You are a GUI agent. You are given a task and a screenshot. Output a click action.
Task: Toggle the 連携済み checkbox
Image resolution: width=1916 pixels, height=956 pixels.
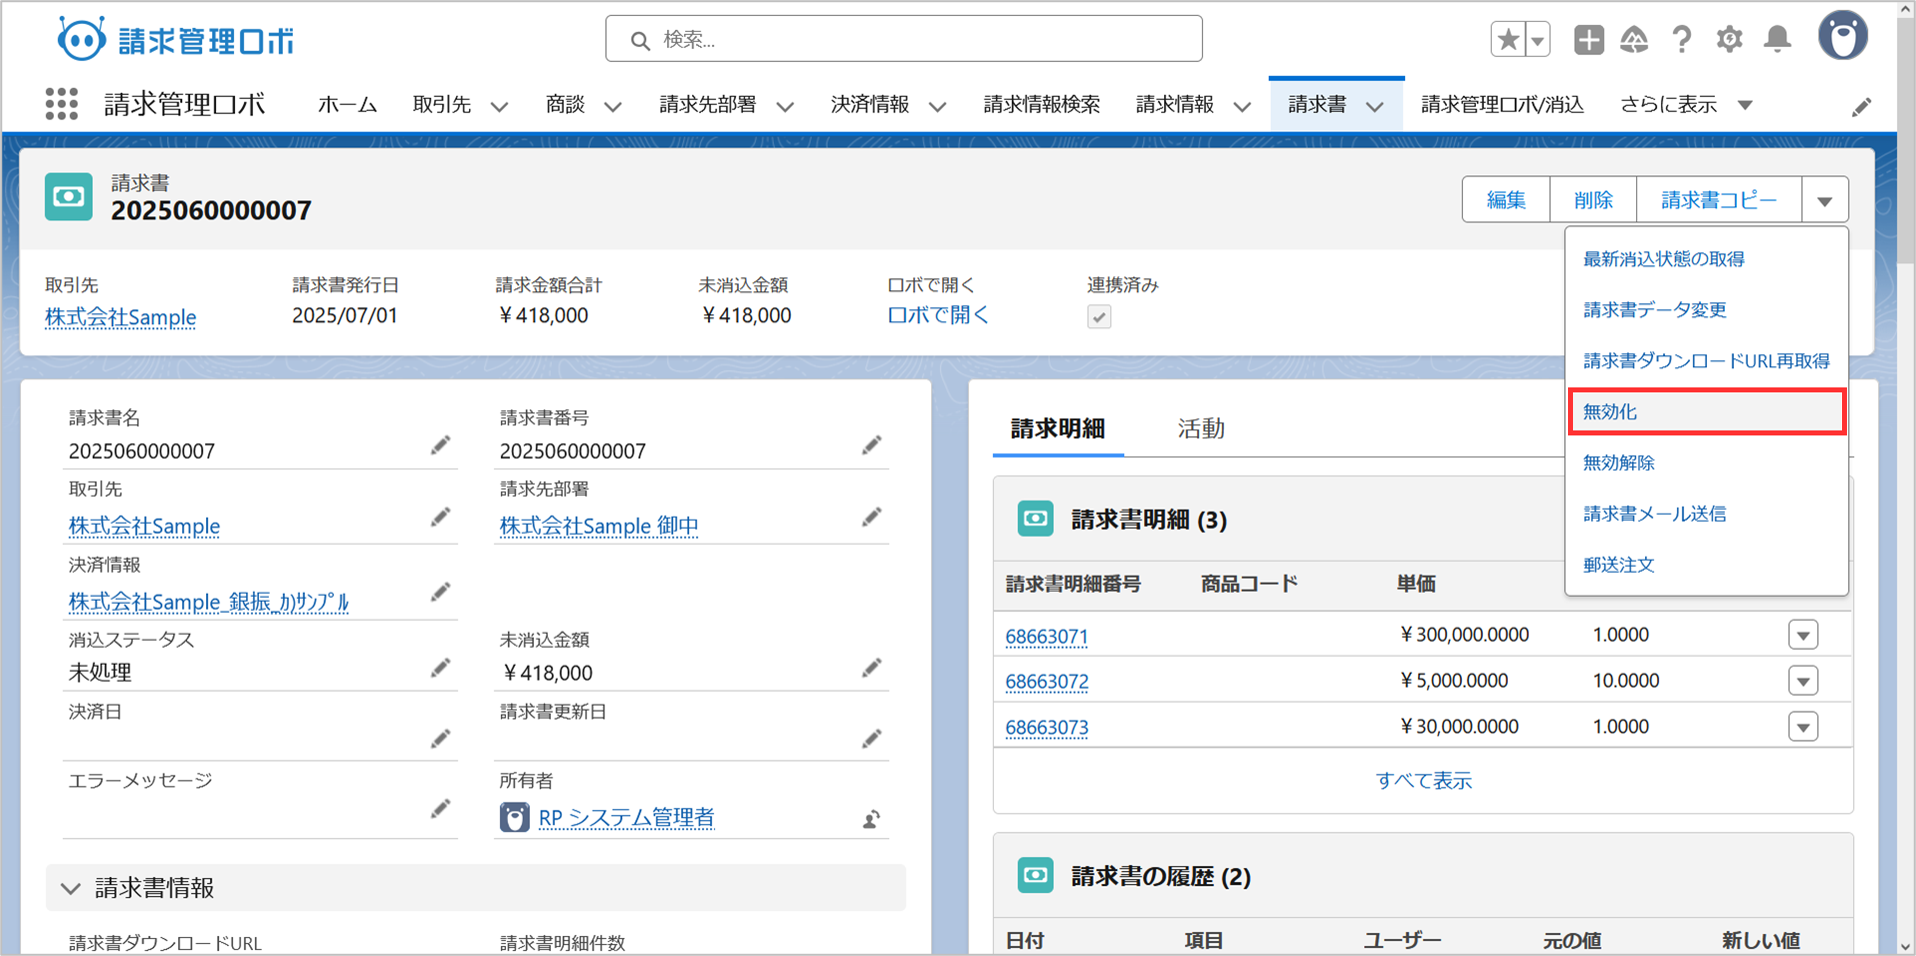pyautogui.click(x=1099, y=317)
